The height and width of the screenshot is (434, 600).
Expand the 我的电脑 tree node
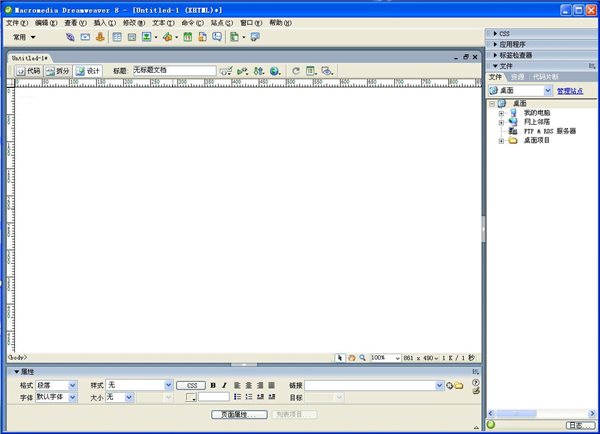[501, 113]
